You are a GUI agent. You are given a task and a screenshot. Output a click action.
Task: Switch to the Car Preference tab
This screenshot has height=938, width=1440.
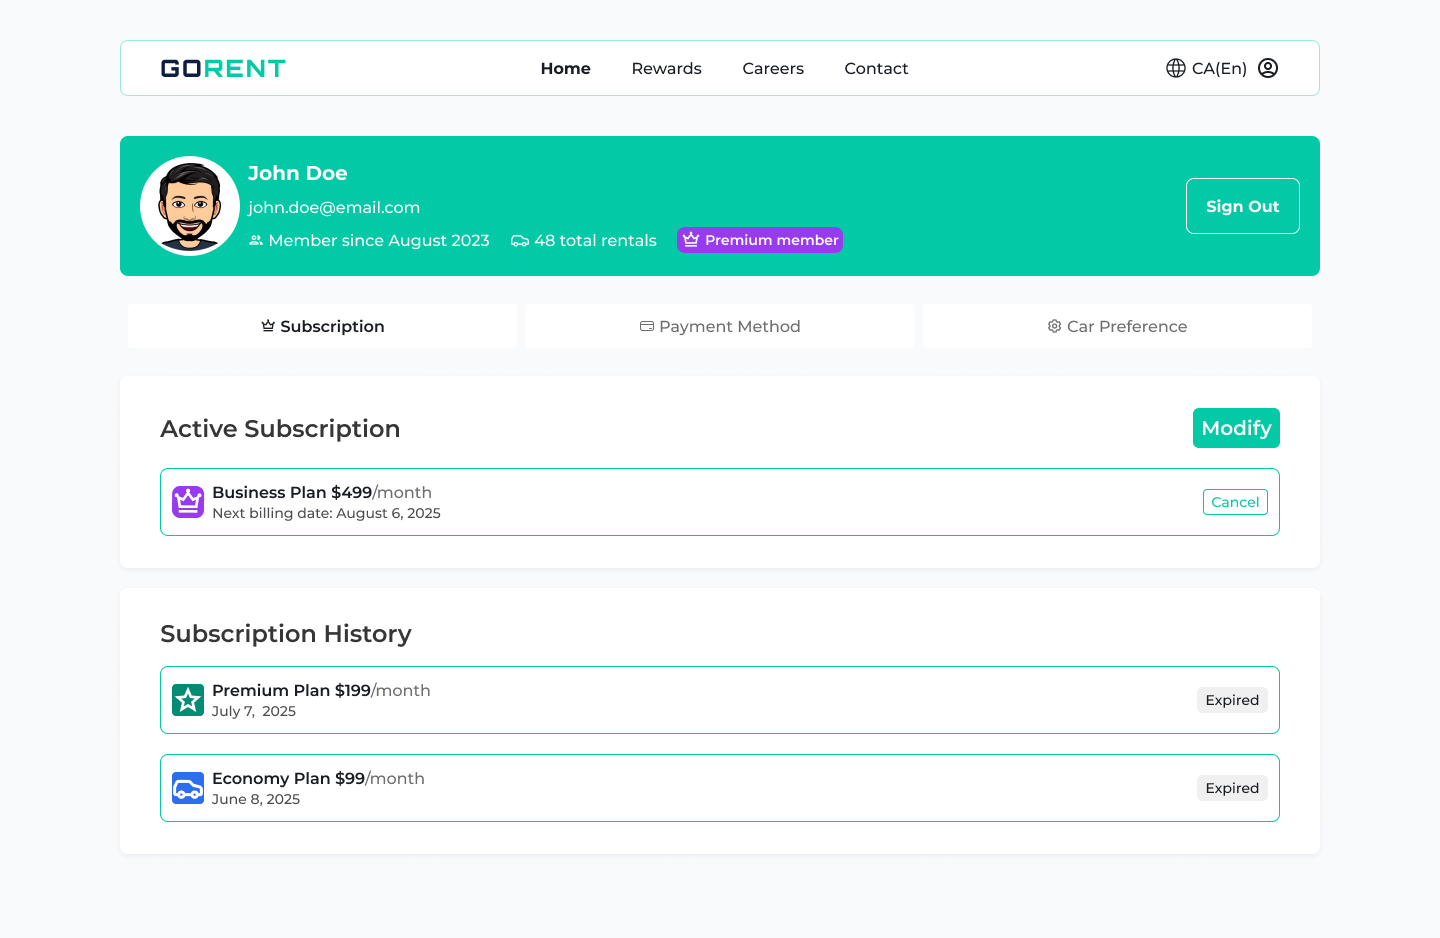[1117, 326]
